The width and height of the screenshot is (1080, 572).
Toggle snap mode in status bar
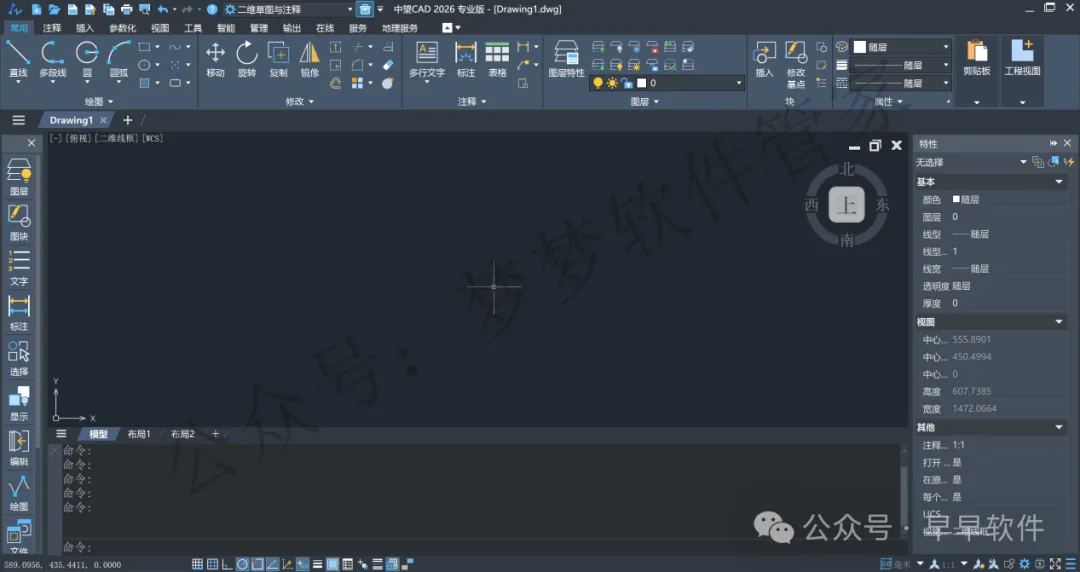(212, 564)
